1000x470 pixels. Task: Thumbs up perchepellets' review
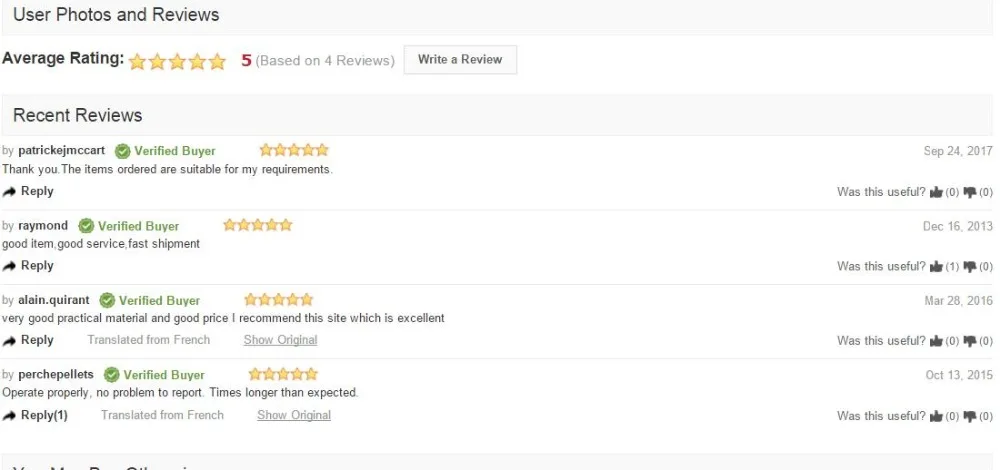(937, 416)
